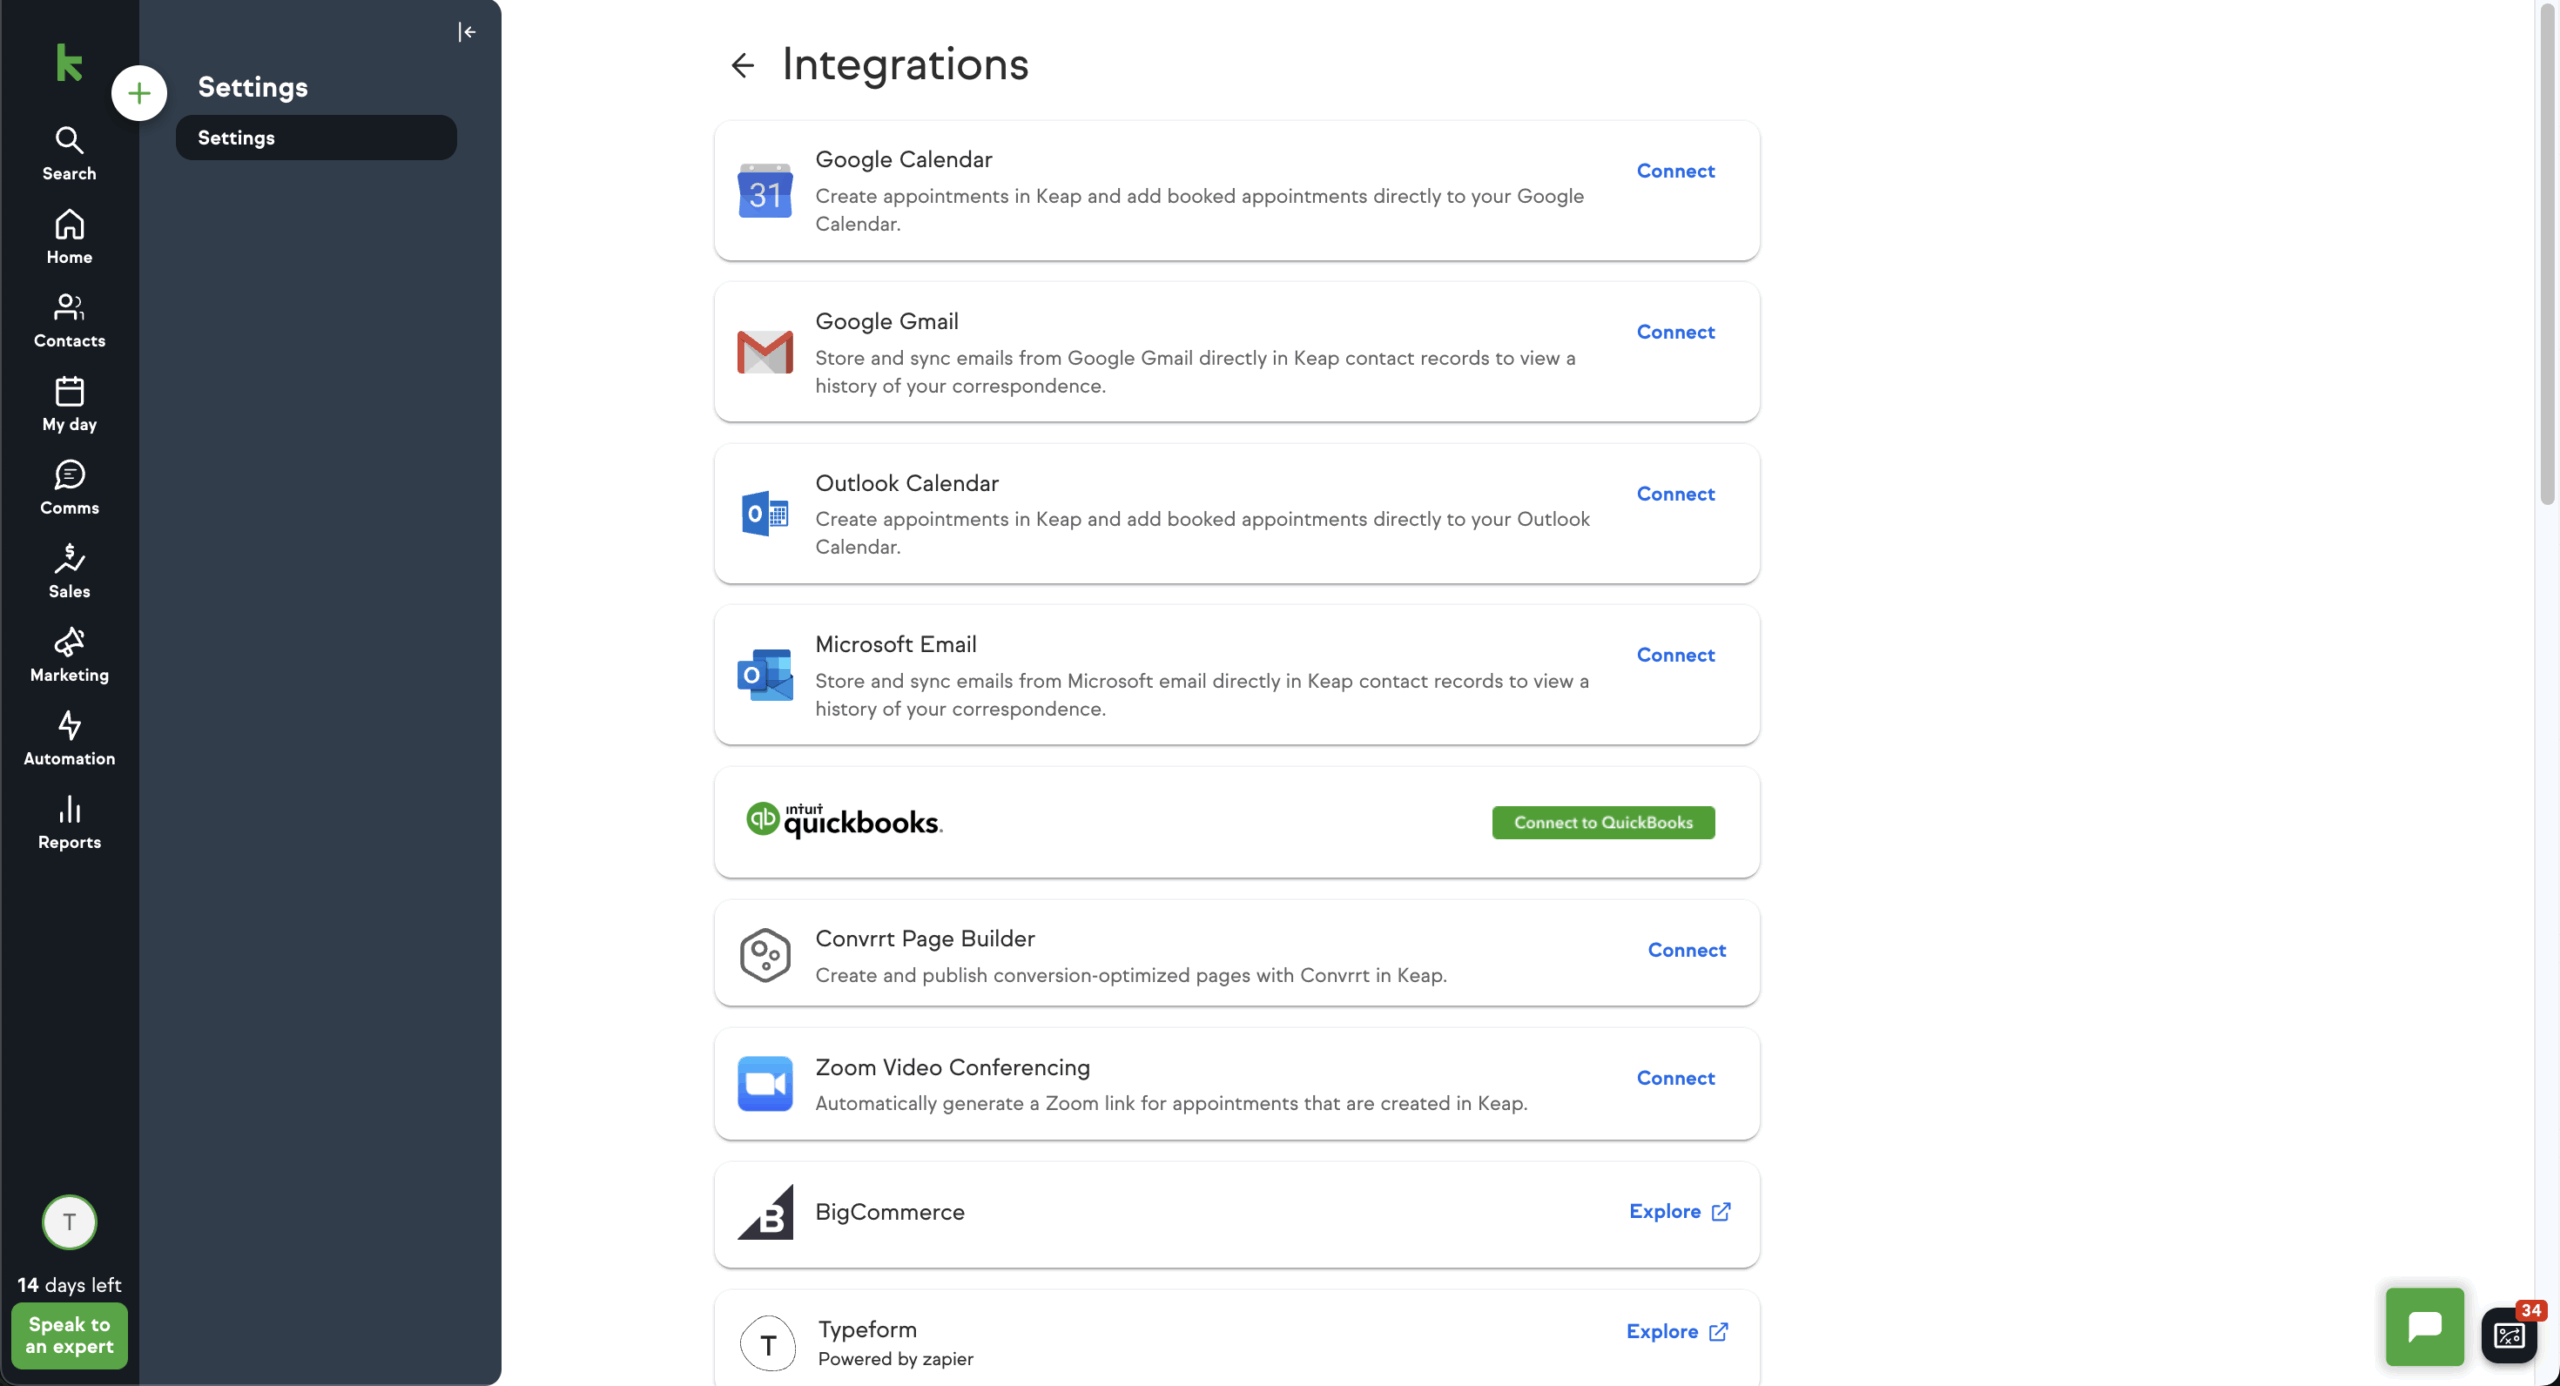Connect Zoom Video Conferencing
Viewport: 2560px width, 1386px height.
pos(1675,1078)
